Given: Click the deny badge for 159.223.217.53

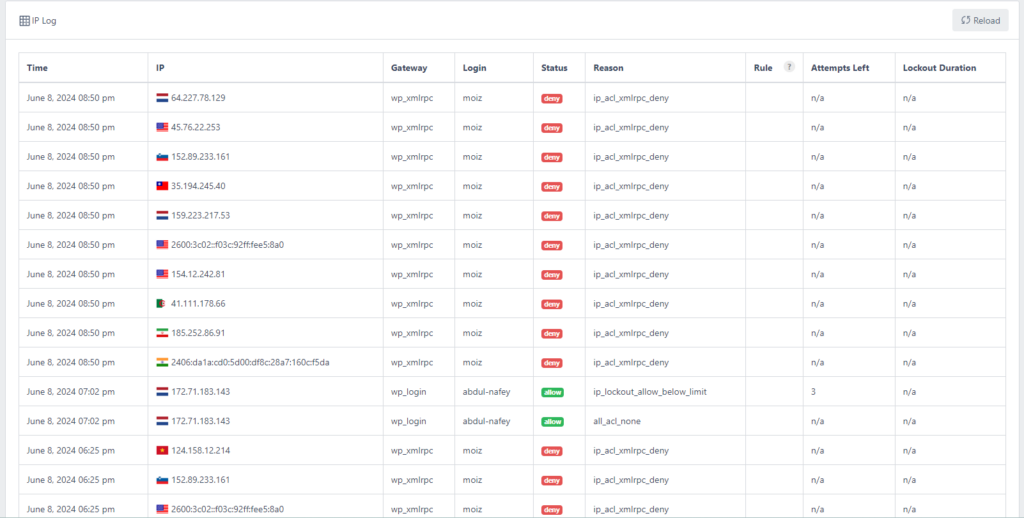Looking at the screenshot, I should [x=552, y=215].
